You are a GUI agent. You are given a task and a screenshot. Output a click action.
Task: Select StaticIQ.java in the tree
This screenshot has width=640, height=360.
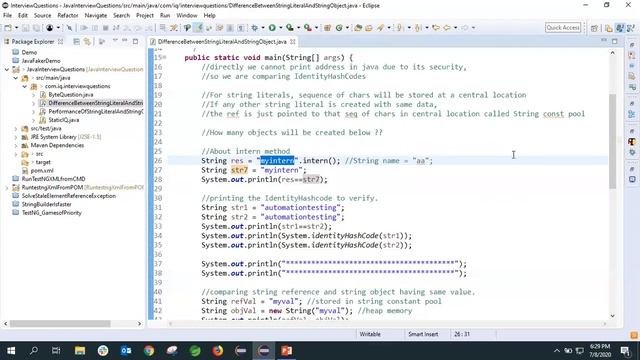[x=64, y=120]
